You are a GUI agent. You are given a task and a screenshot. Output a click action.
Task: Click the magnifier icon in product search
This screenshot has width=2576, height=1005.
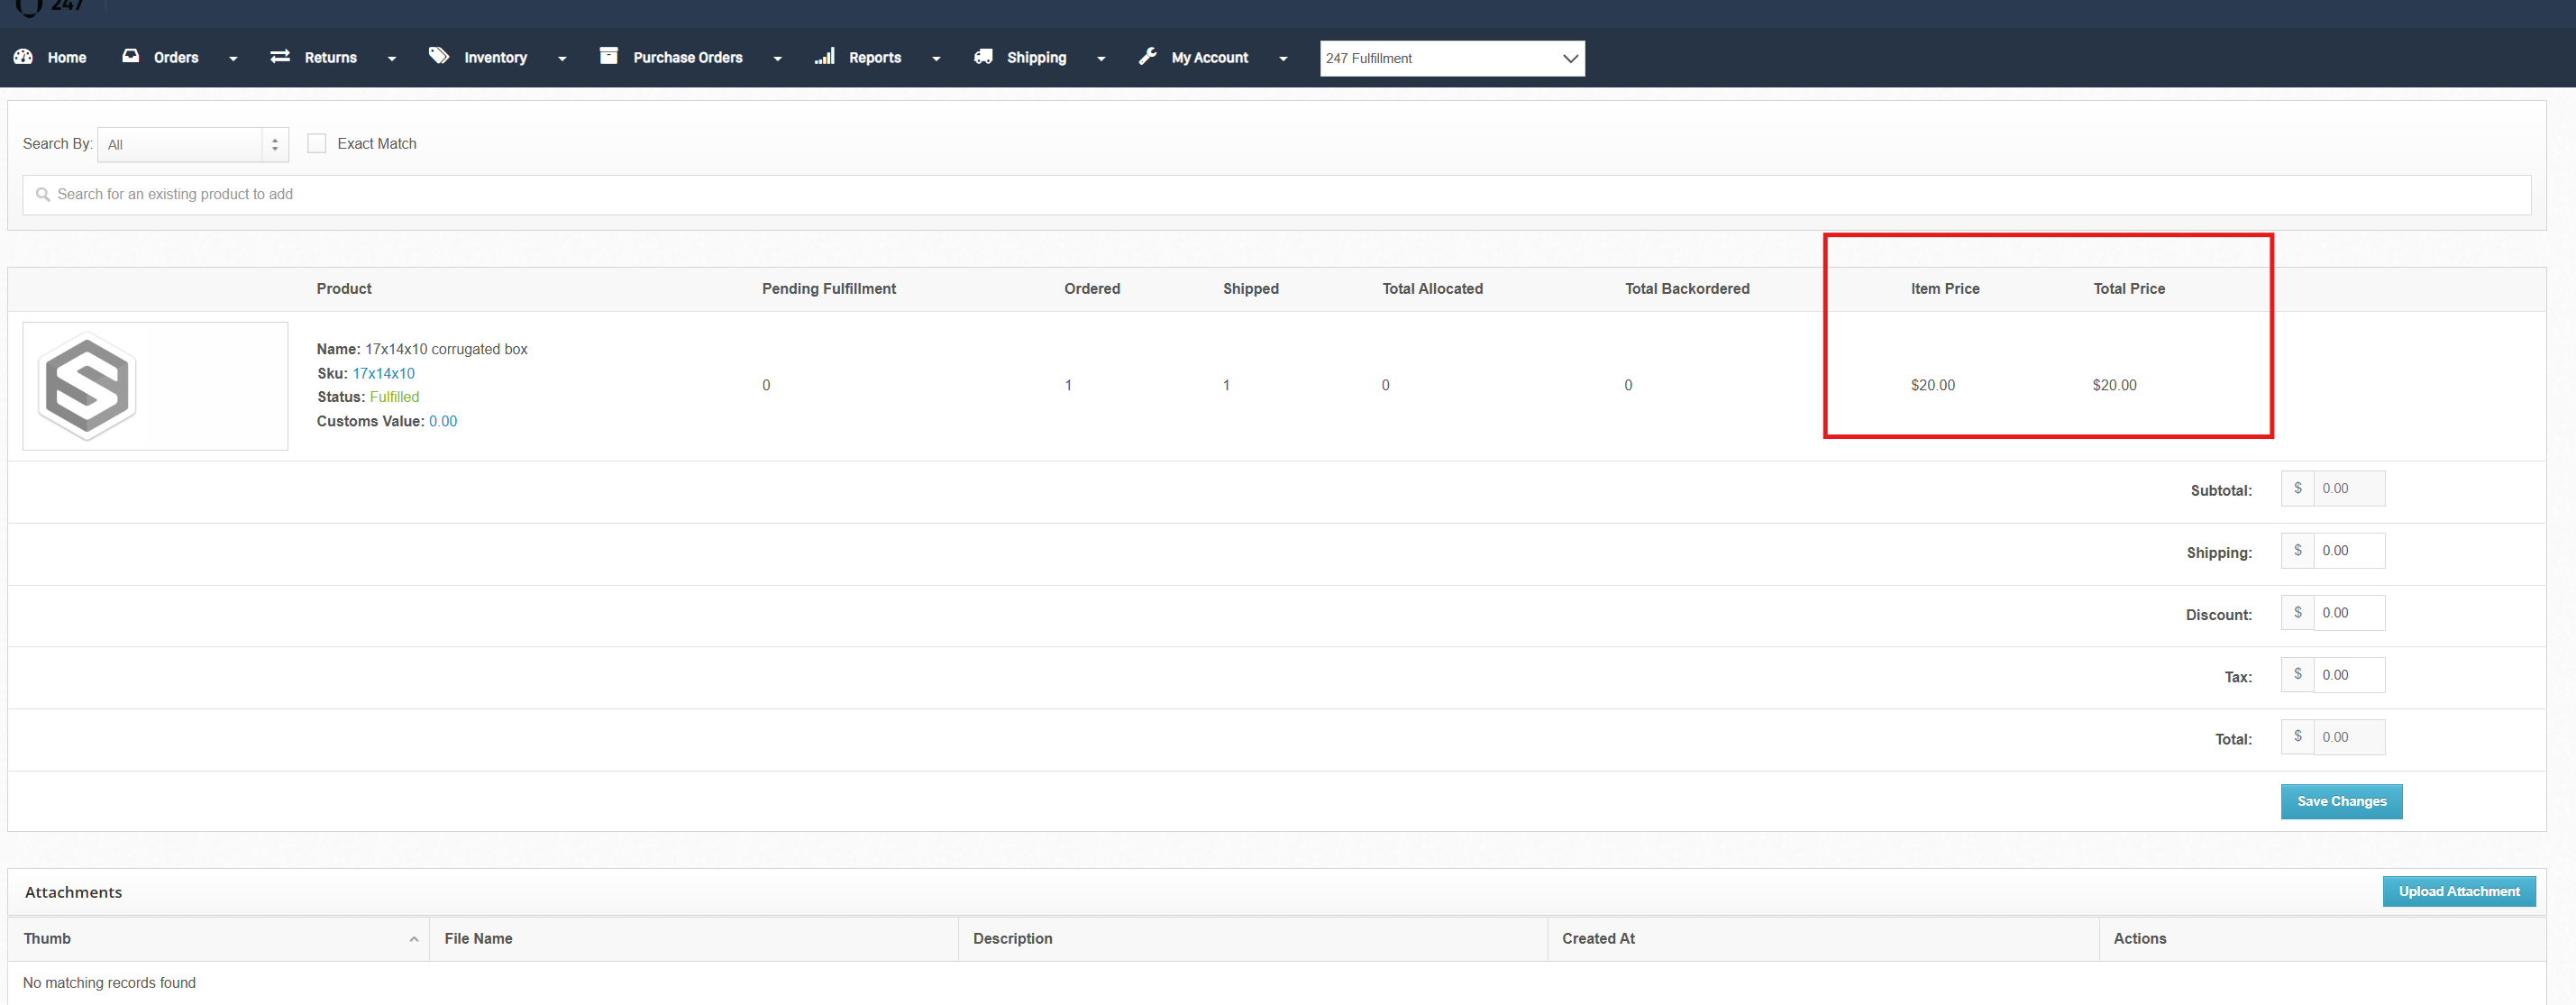point(43,195)
